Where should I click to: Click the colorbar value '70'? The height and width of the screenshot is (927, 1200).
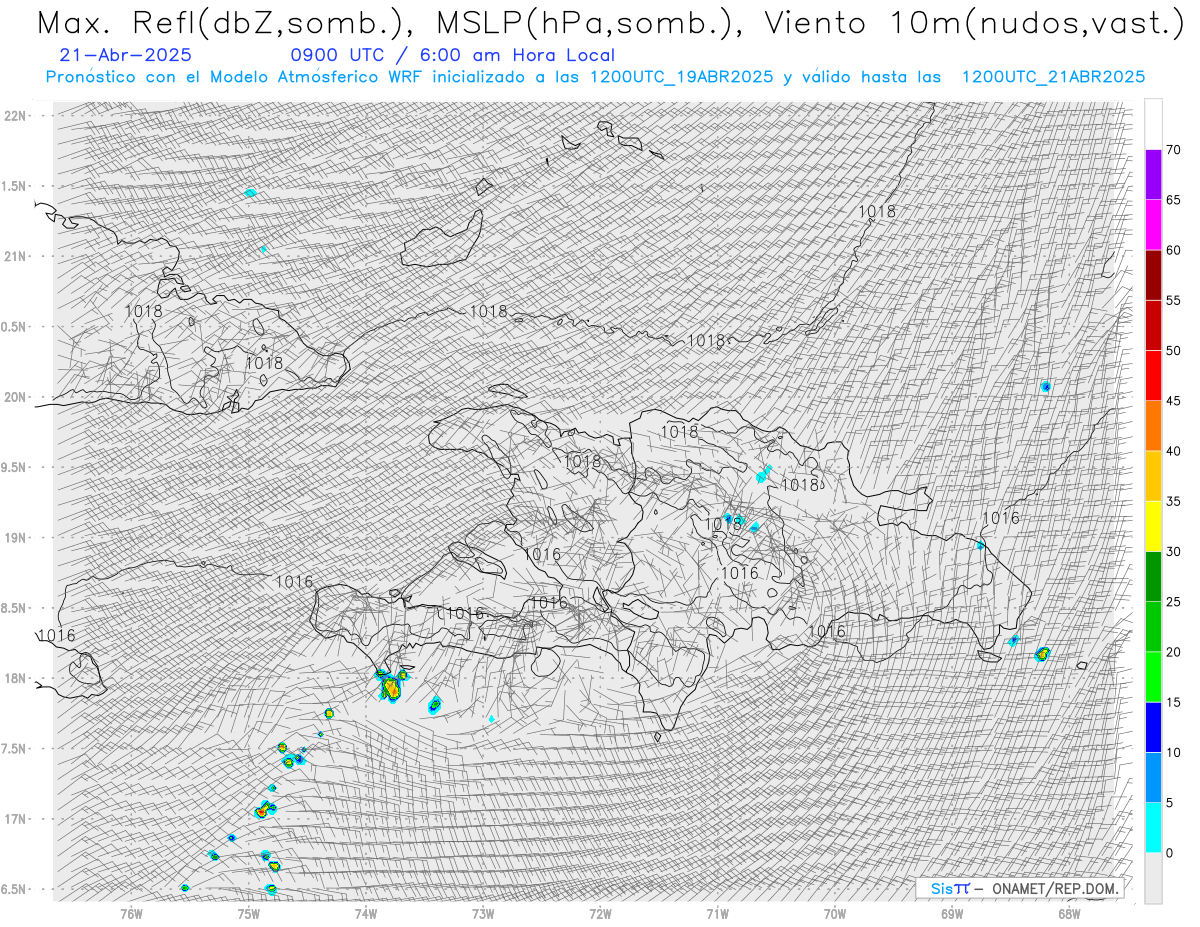pyautogui.click(x=1173, y=150)
